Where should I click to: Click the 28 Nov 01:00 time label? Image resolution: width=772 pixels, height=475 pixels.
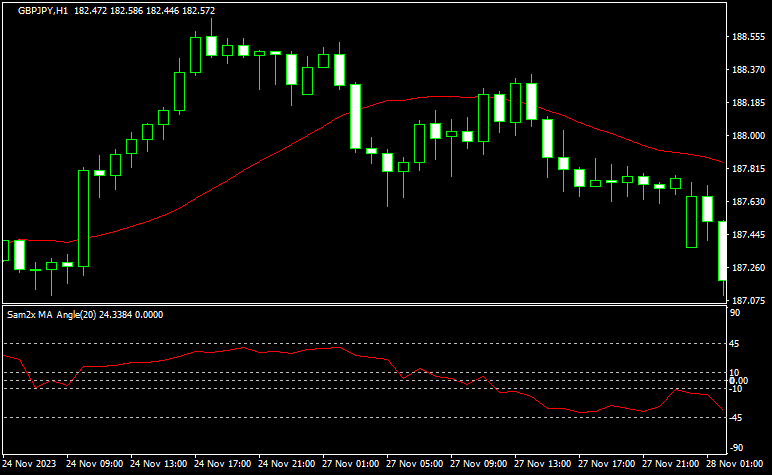[x=735, y=464]
